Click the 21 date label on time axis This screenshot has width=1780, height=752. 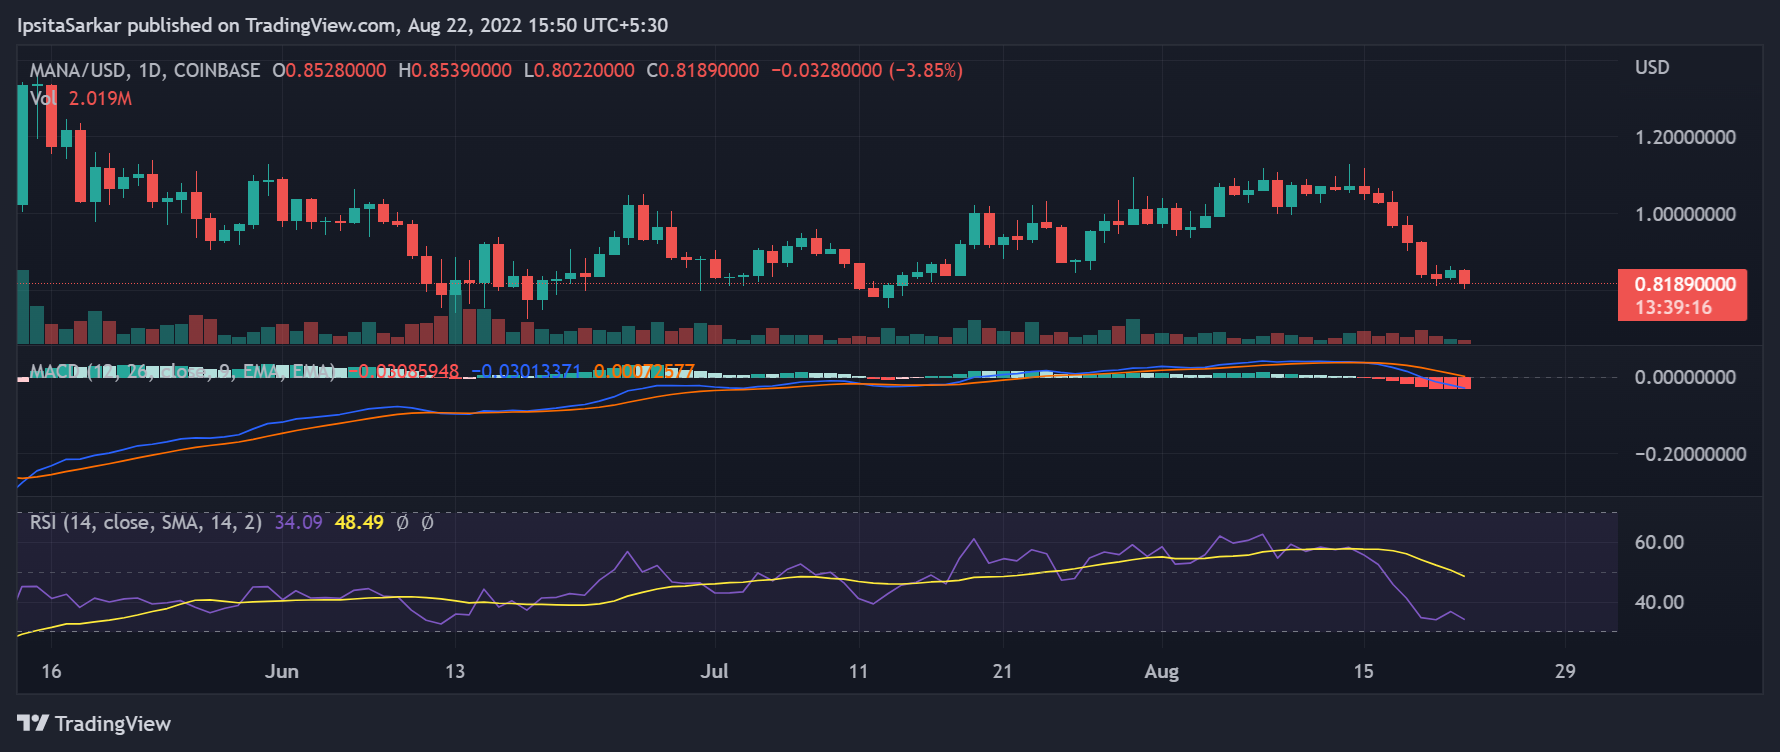[x=1002, y=671]
